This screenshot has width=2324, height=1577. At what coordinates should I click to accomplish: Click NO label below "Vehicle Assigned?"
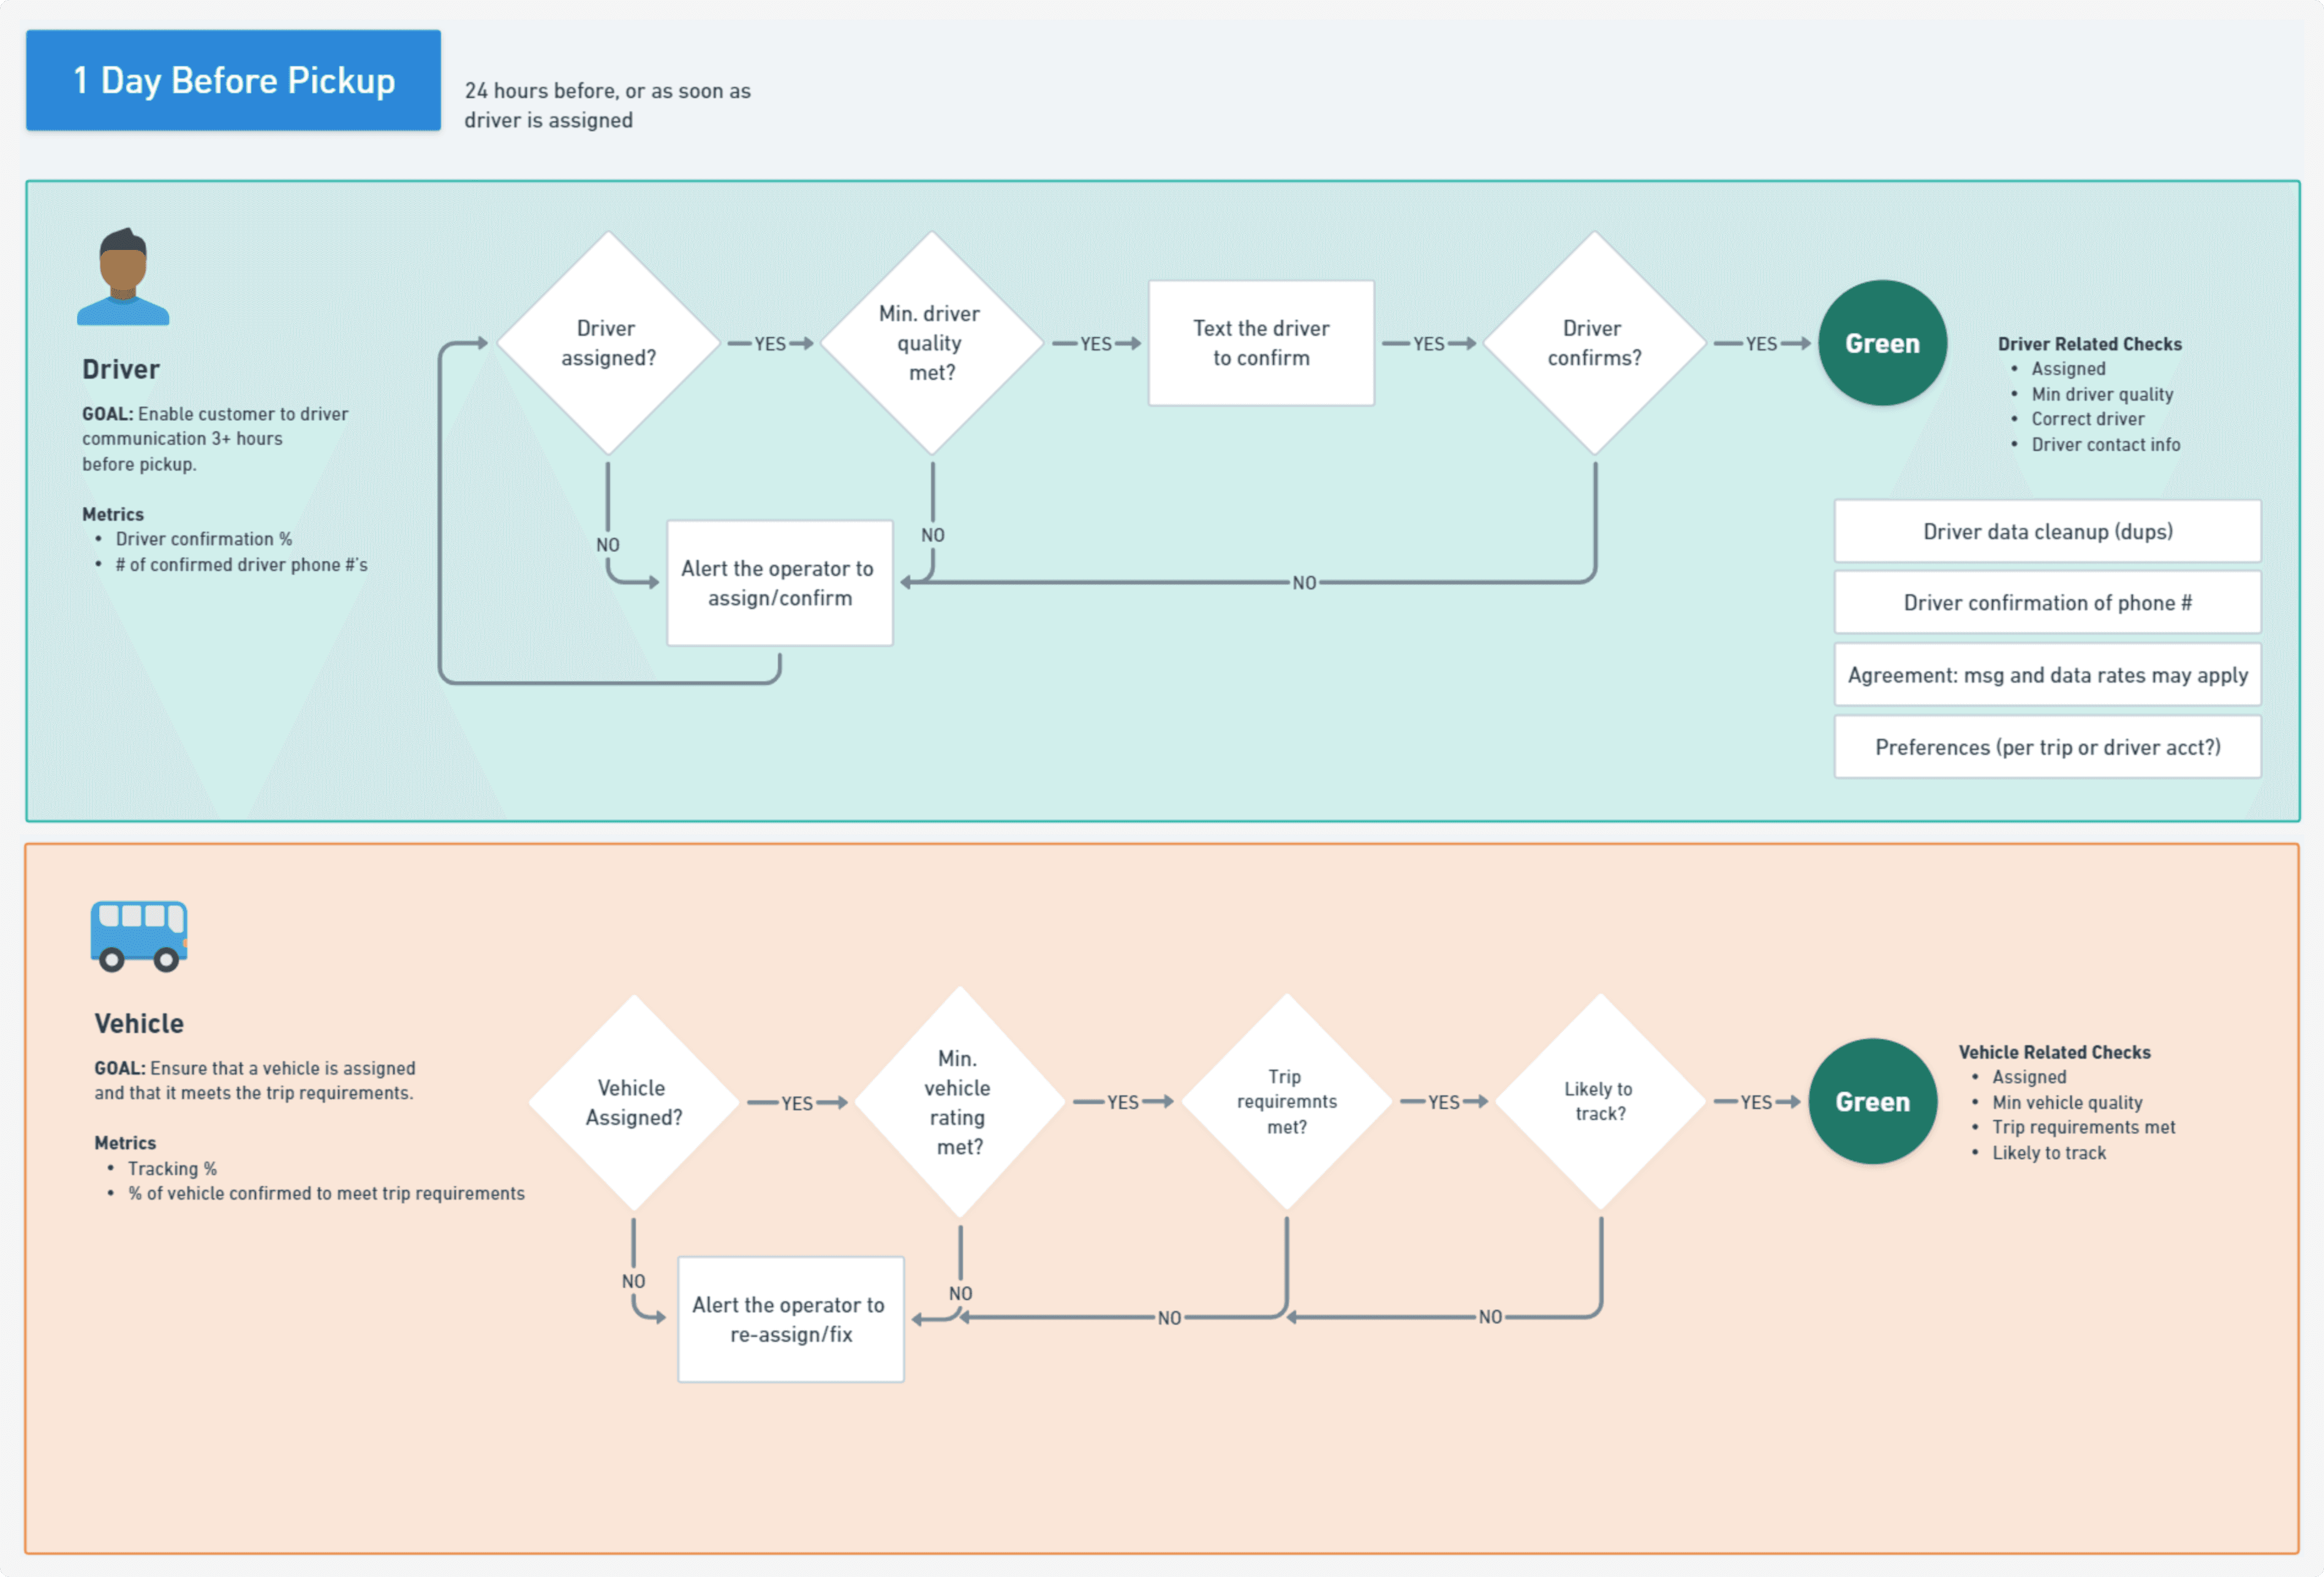point(634,1282)
